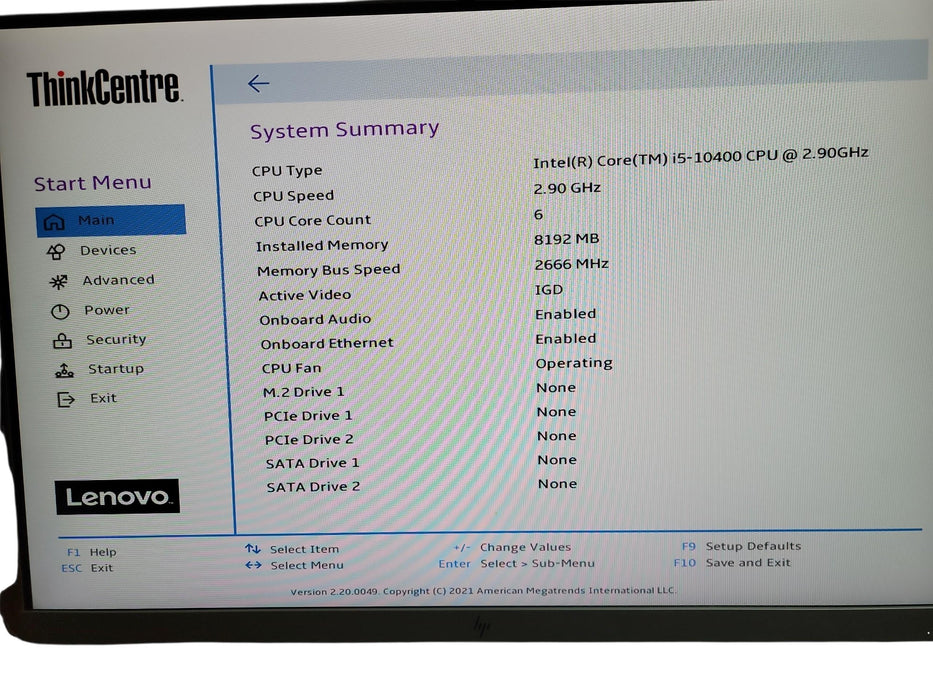Click the back arrow icon
The height and width of the screenshot is (700, 933).
click(258, 83)
